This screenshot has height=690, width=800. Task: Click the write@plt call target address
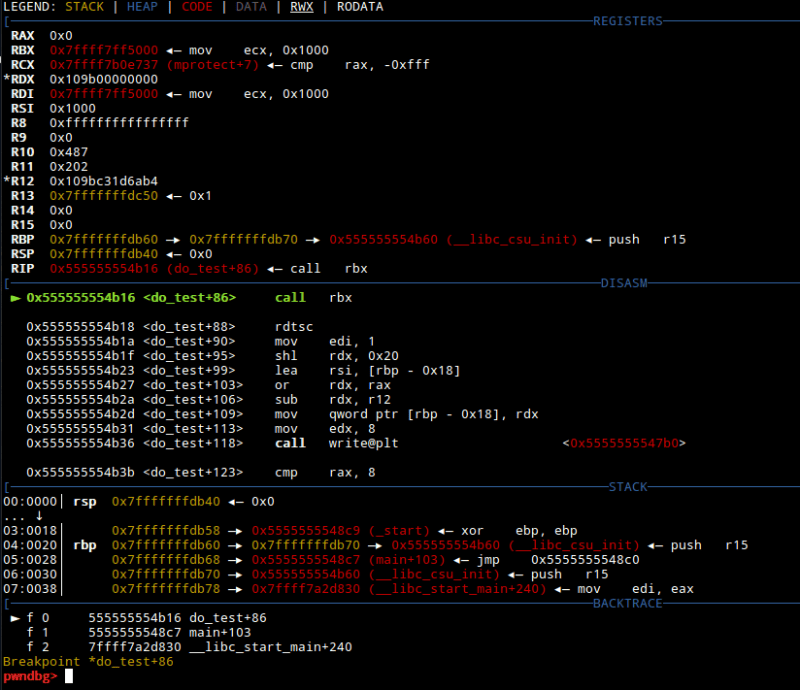[x=628, y=443]
